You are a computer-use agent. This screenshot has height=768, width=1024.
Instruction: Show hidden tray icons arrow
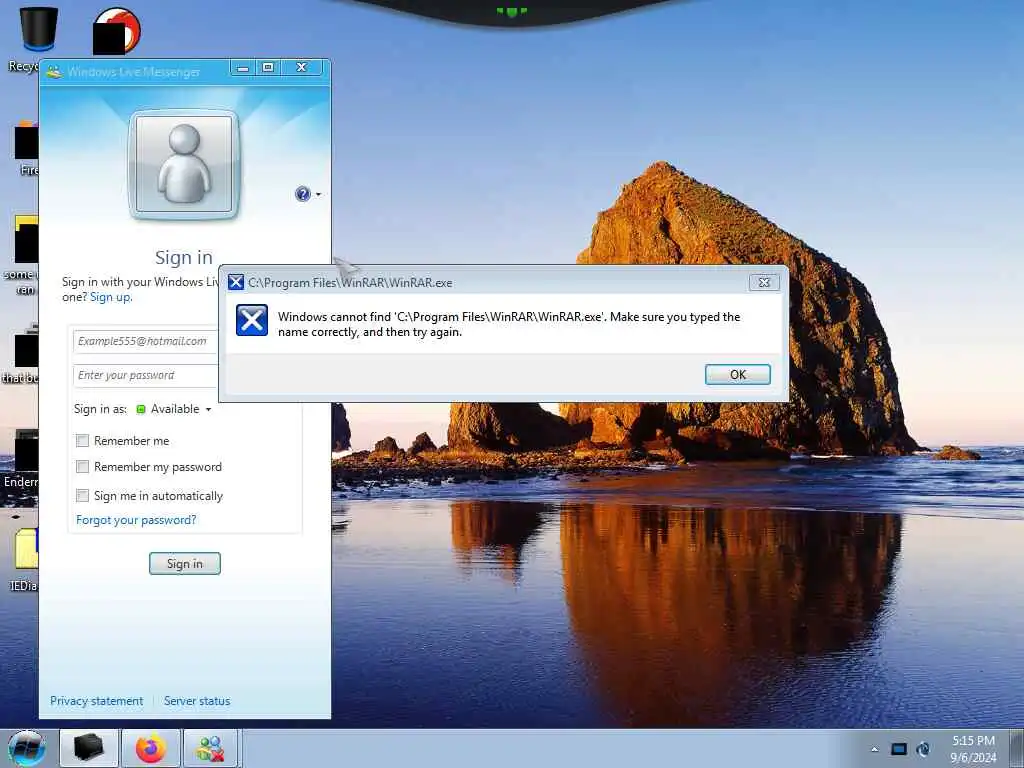click(874, 749)
